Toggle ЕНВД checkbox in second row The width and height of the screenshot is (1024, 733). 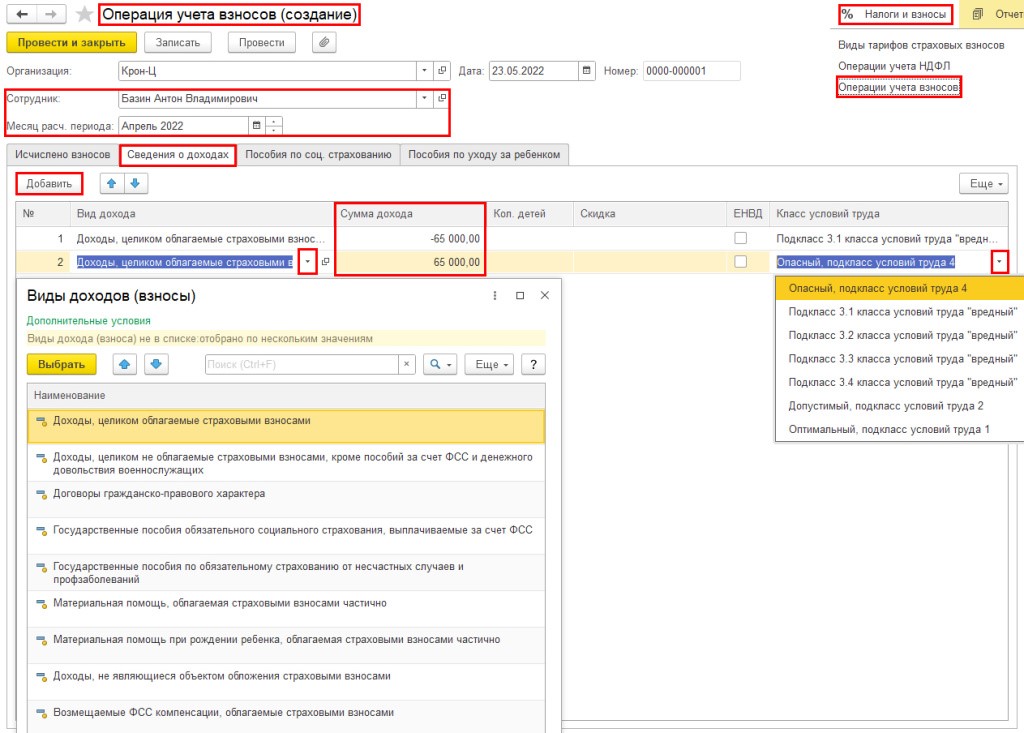[741, 262]
